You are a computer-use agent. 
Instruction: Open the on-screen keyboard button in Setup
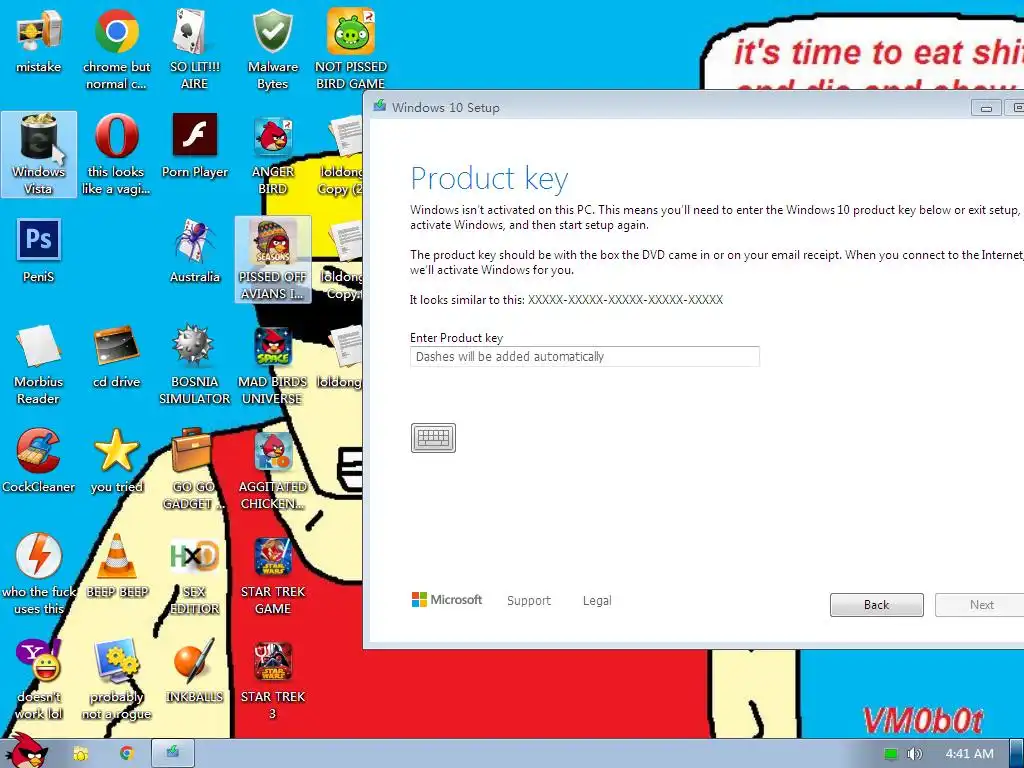[433, 438]
